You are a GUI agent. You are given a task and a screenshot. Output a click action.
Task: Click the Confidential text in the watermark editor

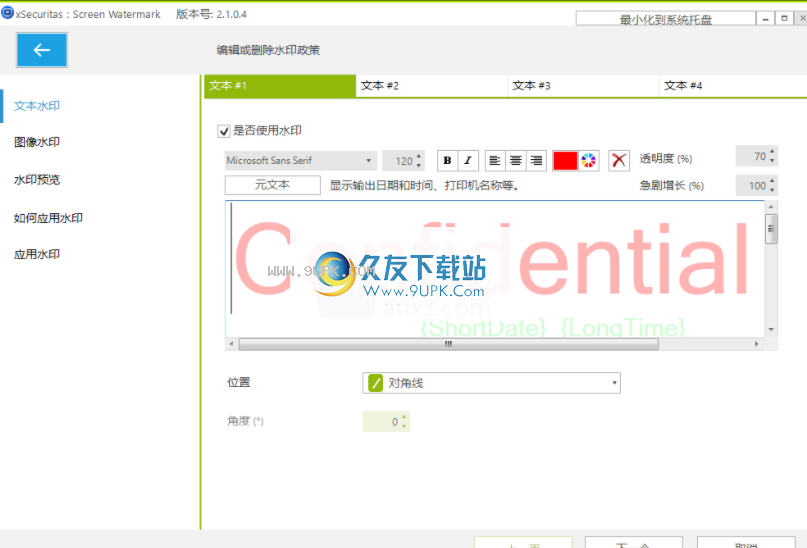(x=492, y=260)
